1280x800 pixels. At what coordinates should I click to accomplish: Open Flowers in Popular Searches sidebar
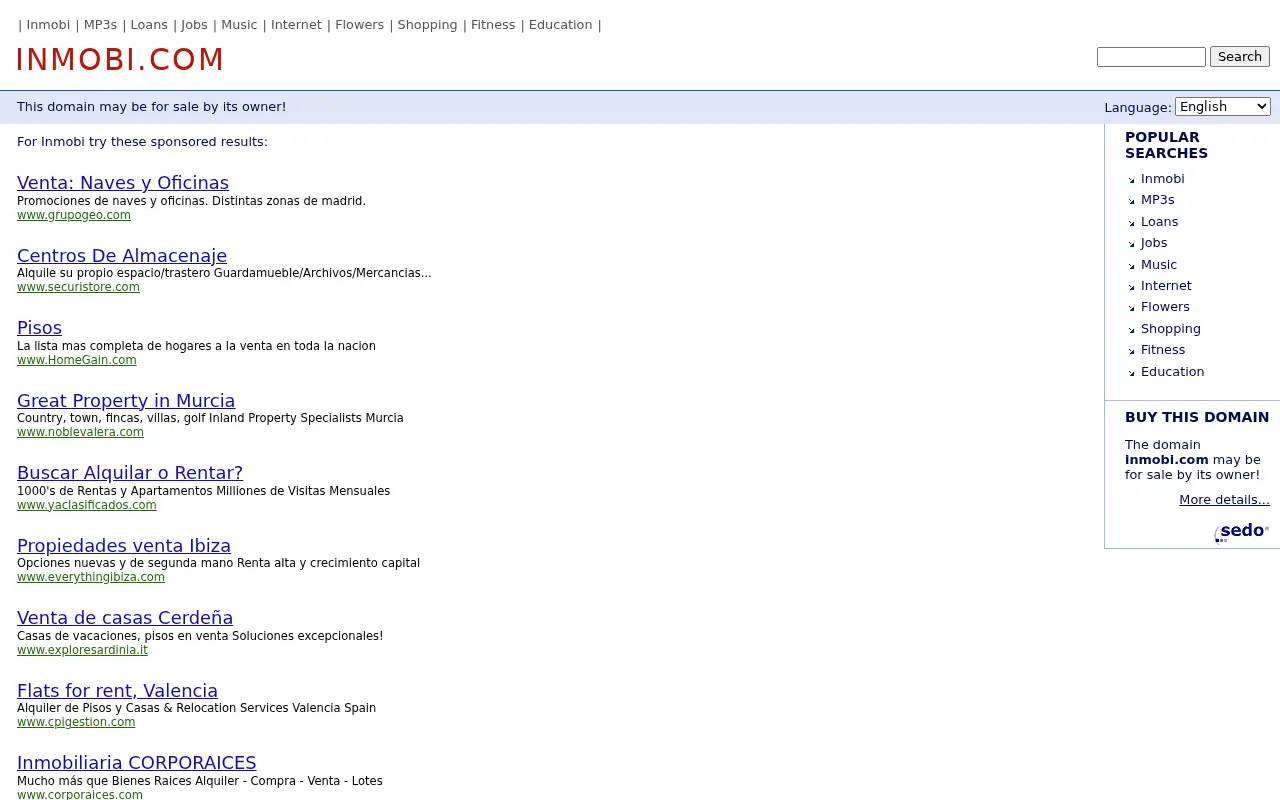point(1165,307)
